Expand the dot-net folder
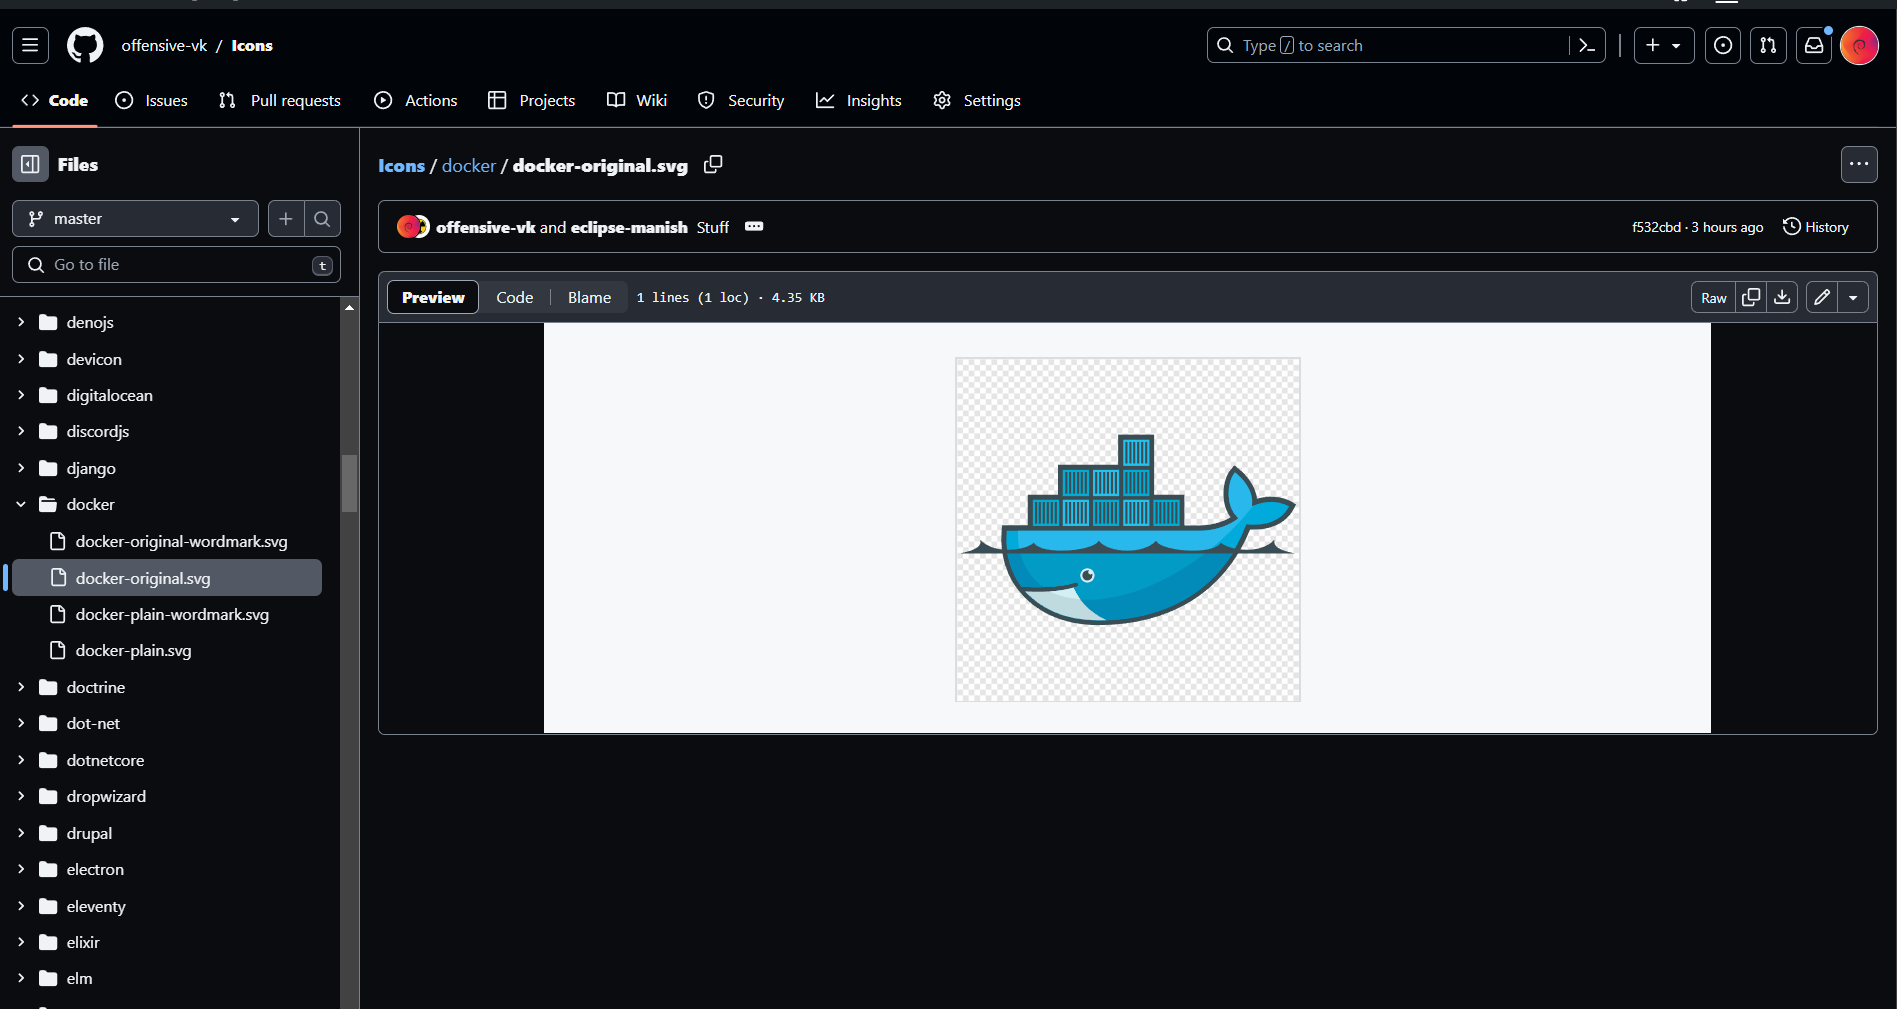Image resolution: width=1897 pixels, height=1009 pixels. (x=21, y=723)
